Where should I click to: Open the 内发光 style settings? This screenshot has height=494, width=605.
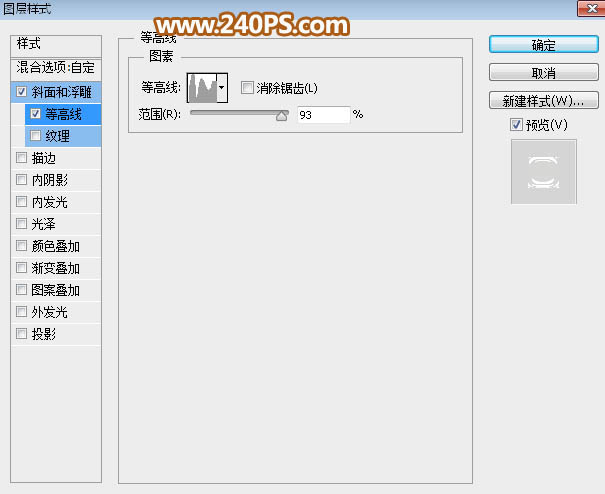click(x=50, y=202)
